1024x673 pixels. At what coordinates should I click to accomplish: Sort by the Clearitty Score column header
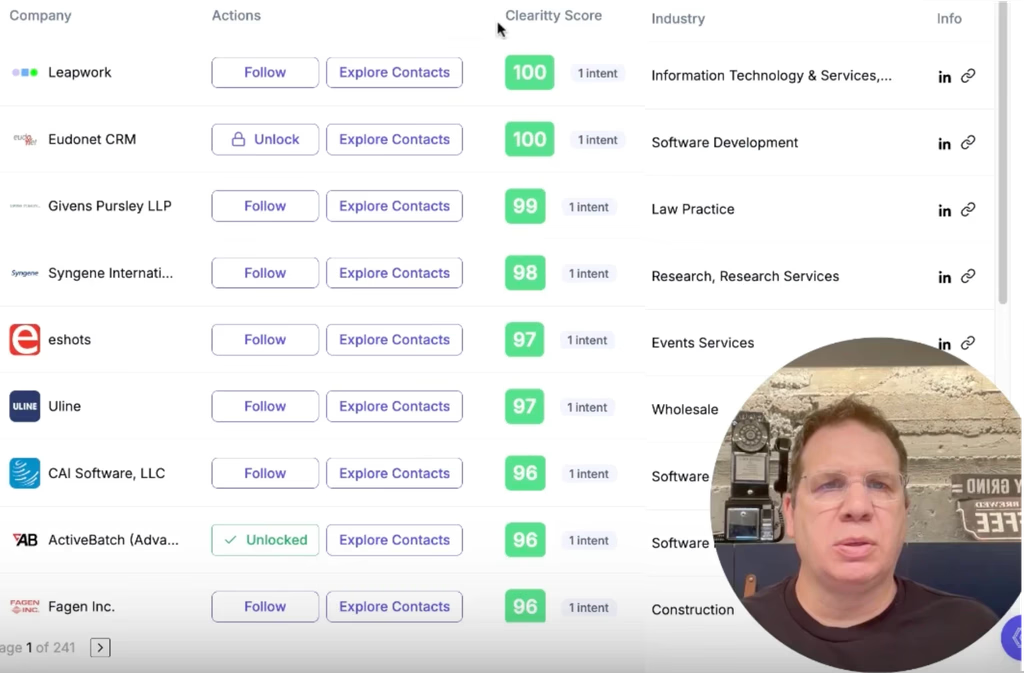(553, 16)
